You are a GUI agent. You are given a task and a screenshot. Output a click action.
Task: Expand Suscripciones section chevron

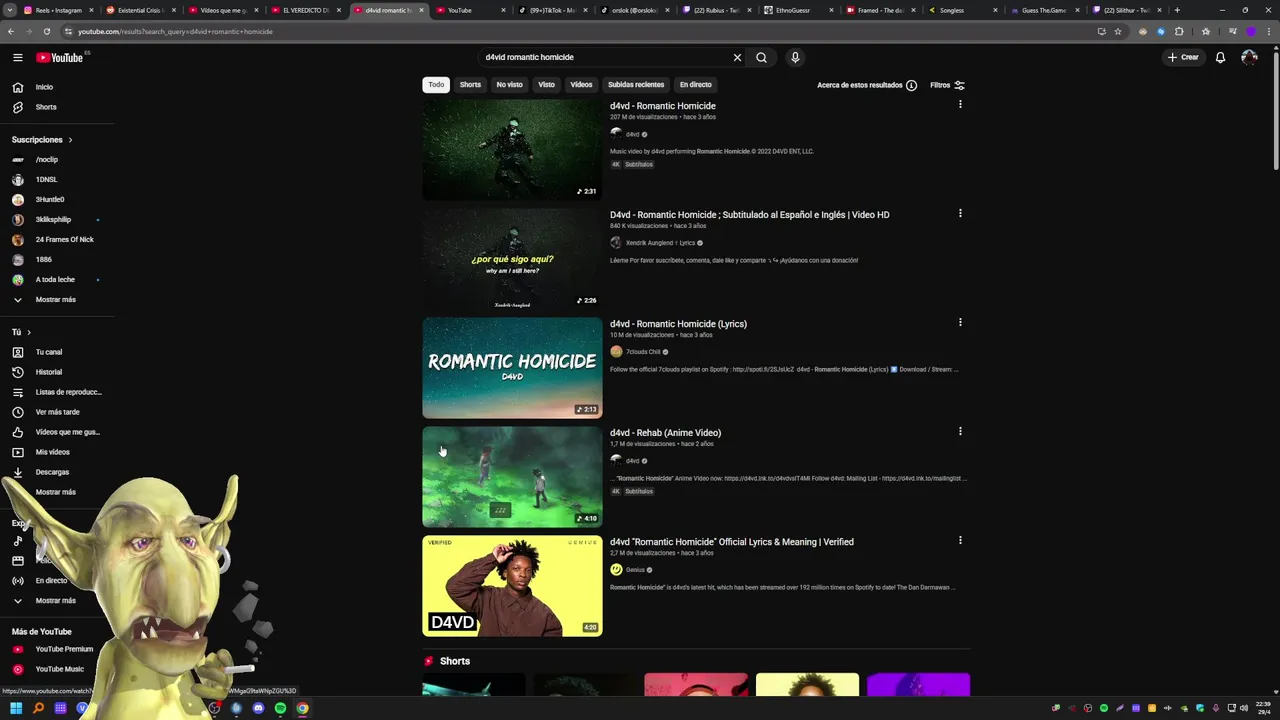pyautogui.click(x=70, y=140)
